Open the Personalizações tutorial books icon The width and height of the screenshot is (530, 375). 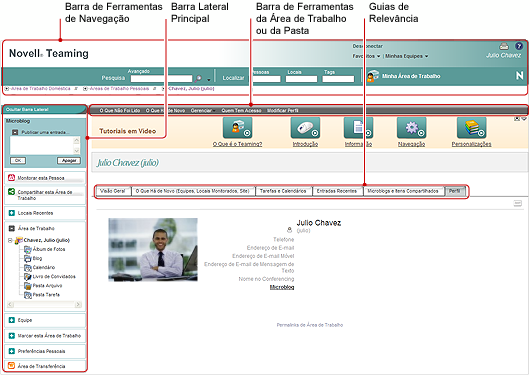coord(471,128)
